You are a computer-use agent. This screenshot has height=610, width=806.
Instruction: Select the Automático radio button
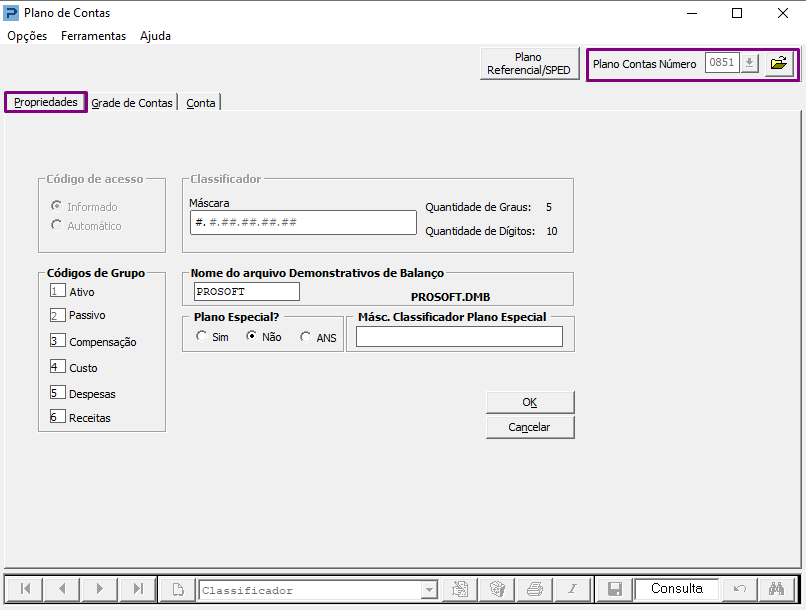click(x=57, y=225)
